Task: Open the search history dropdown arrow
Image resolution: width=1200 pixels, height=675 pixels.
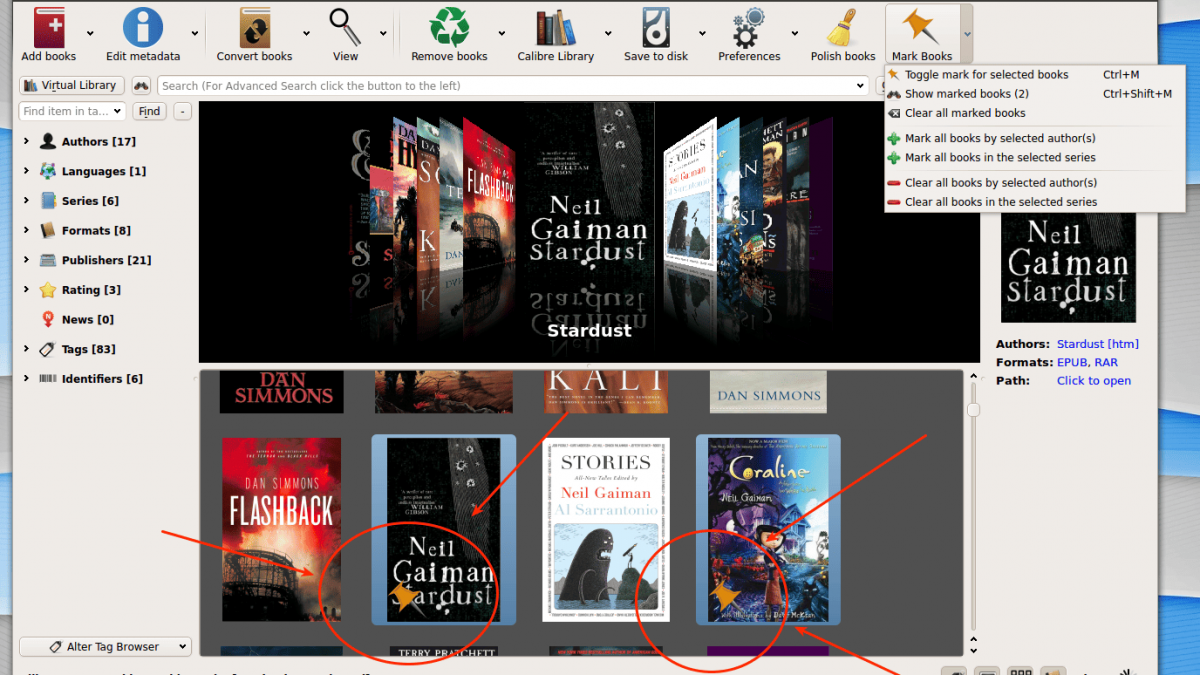Action: pyautogui.click(x=862, y=86)
